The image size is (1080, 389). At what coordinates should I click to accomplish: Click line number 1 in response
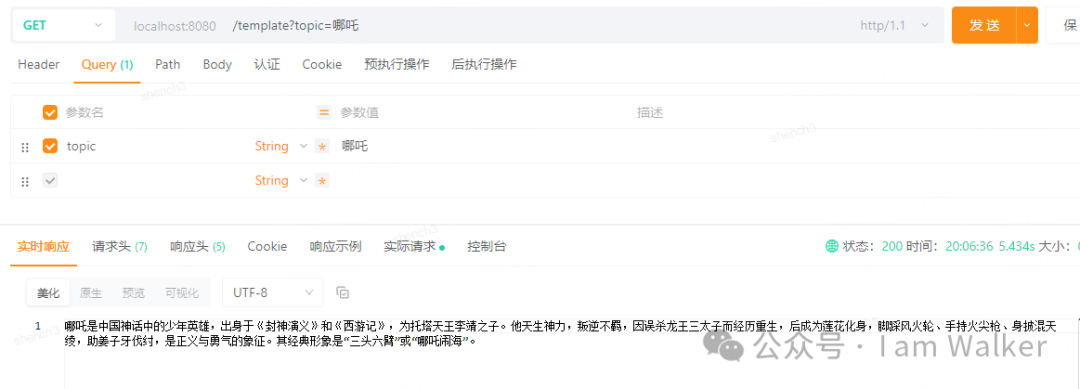pos(38,326)
